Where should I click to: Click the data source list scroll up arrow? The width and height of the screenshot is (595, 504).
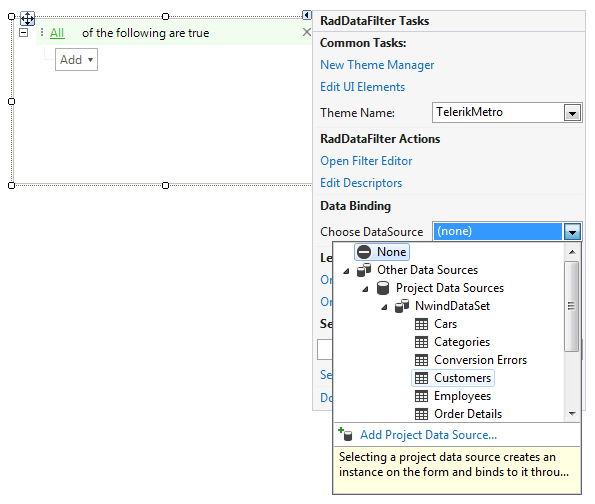[x=572, y=252]
